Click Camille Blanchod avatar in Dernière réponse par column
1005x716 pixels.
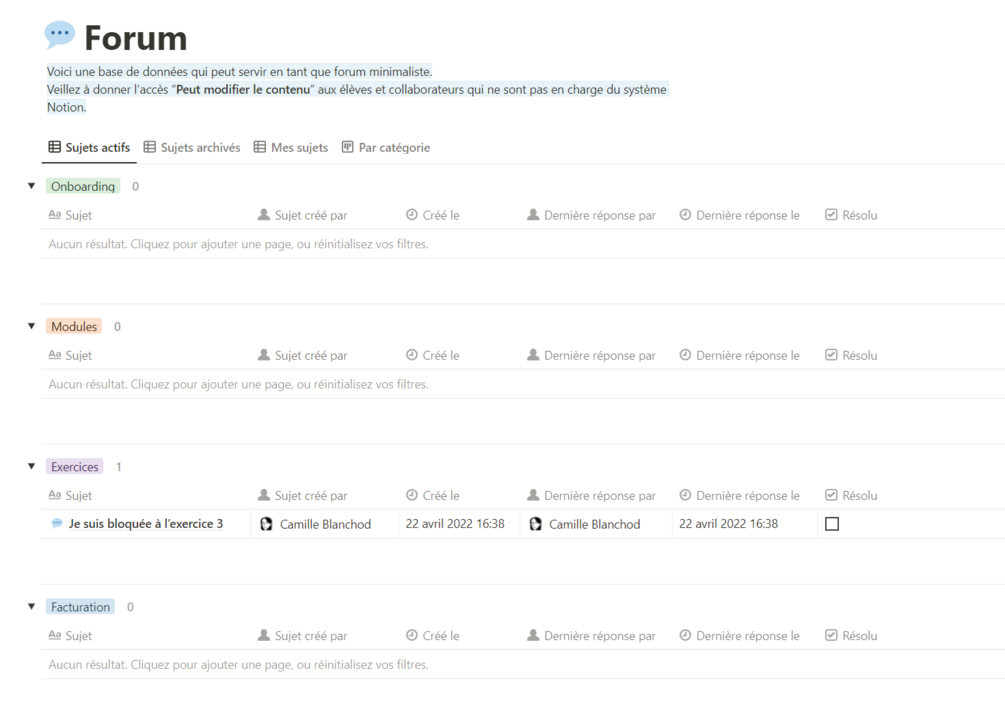tap(535, 524)
